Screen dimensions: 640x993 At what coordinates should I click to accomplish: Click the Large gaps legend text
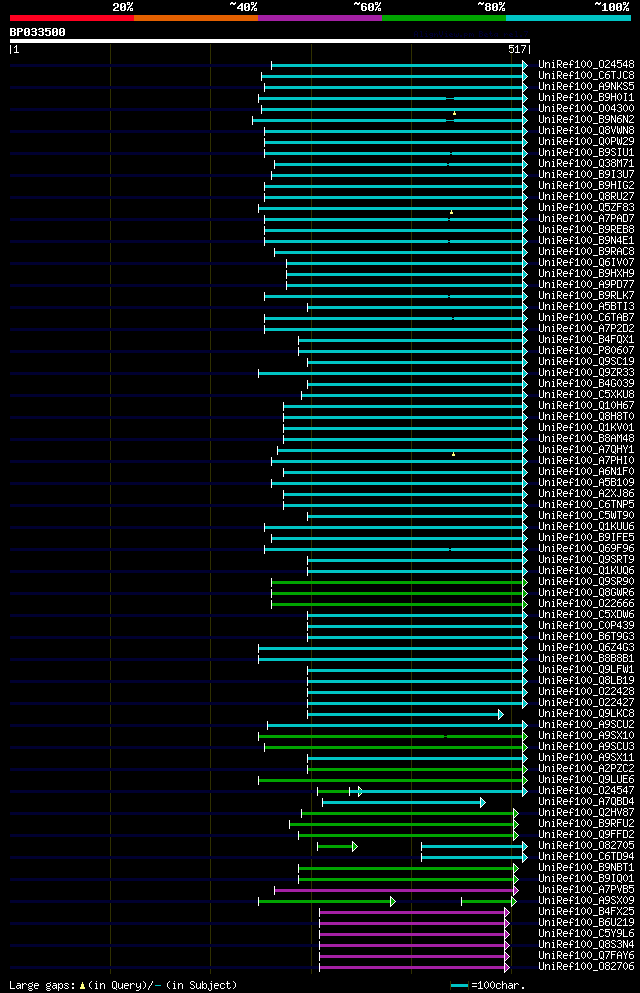[123, 985]
